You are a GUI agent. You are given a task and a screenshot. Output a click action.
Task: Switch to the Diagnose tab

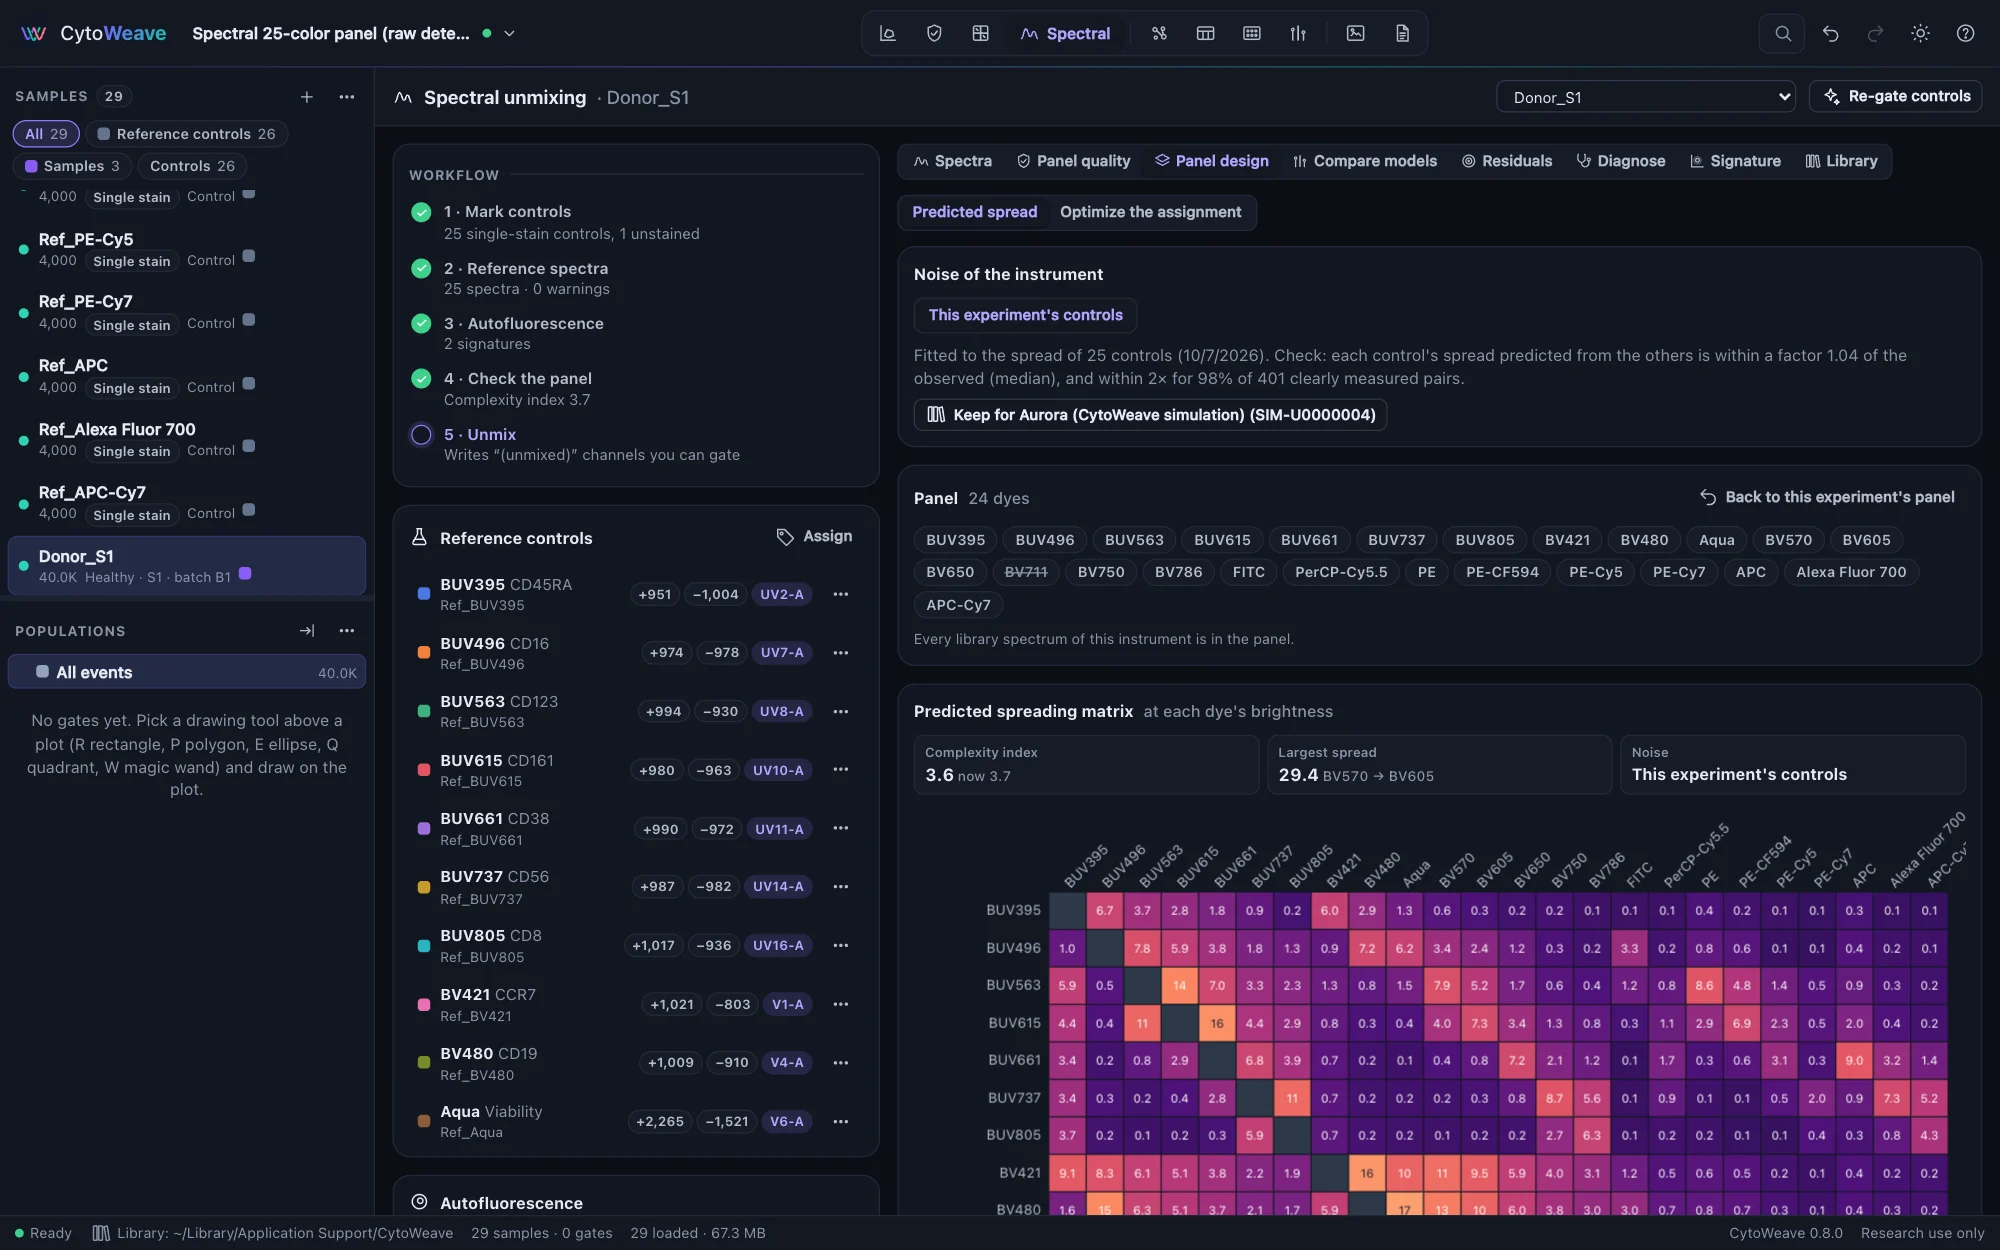click(x=1621, y=161)
